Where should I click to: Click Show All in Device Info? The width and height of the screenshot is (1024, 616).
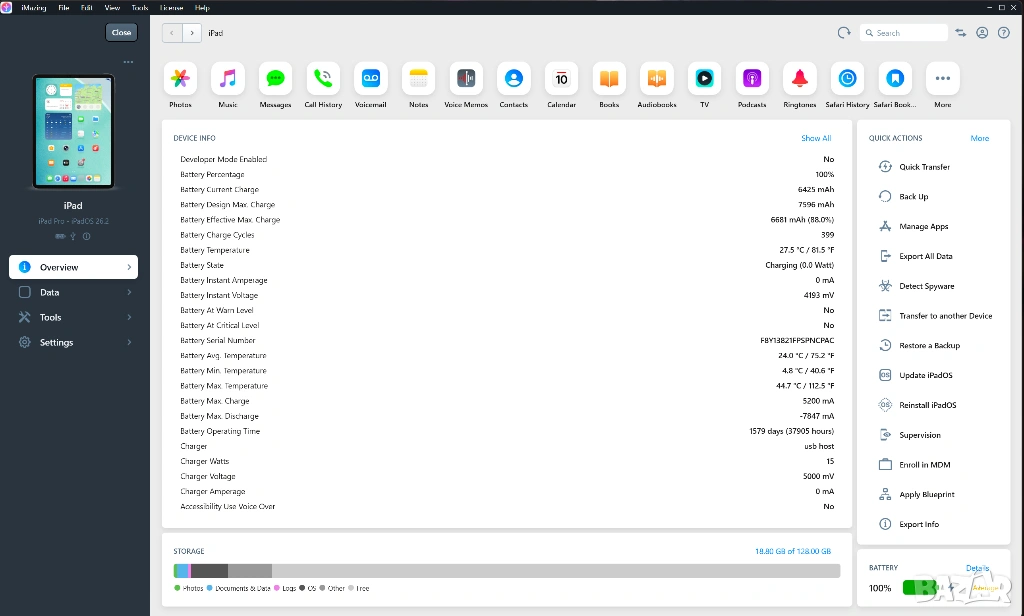click(815, 139)
